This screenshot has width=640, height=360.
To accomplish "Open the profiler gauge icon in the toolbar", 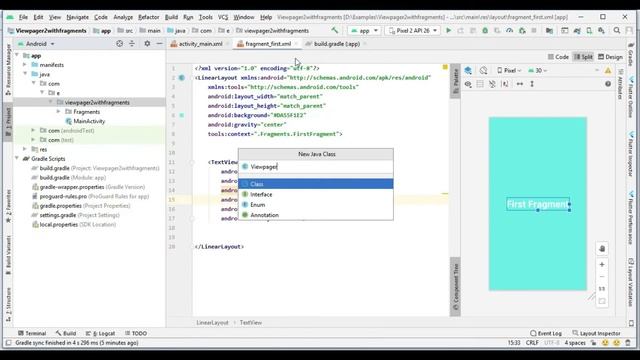I will [509, 31].
